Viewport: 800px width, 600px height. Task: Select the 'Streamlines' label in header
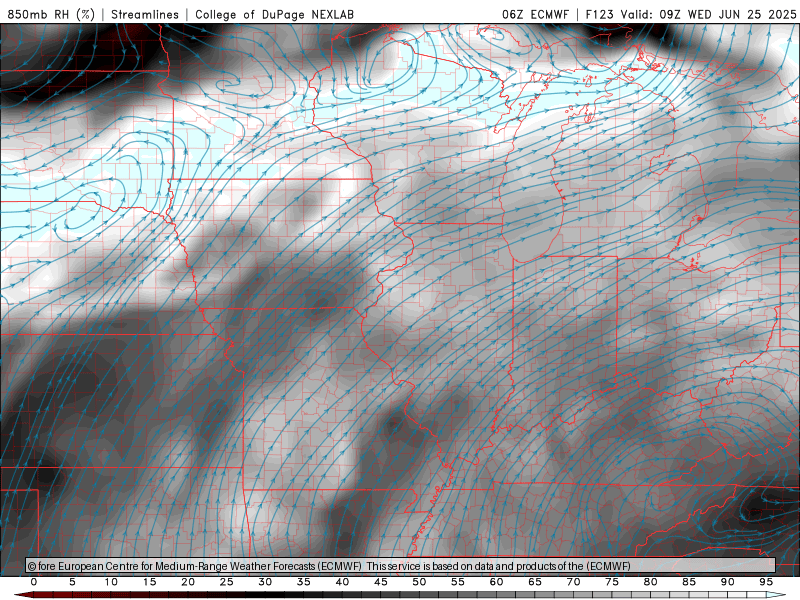pyautogui.click(x=145, y=14)
